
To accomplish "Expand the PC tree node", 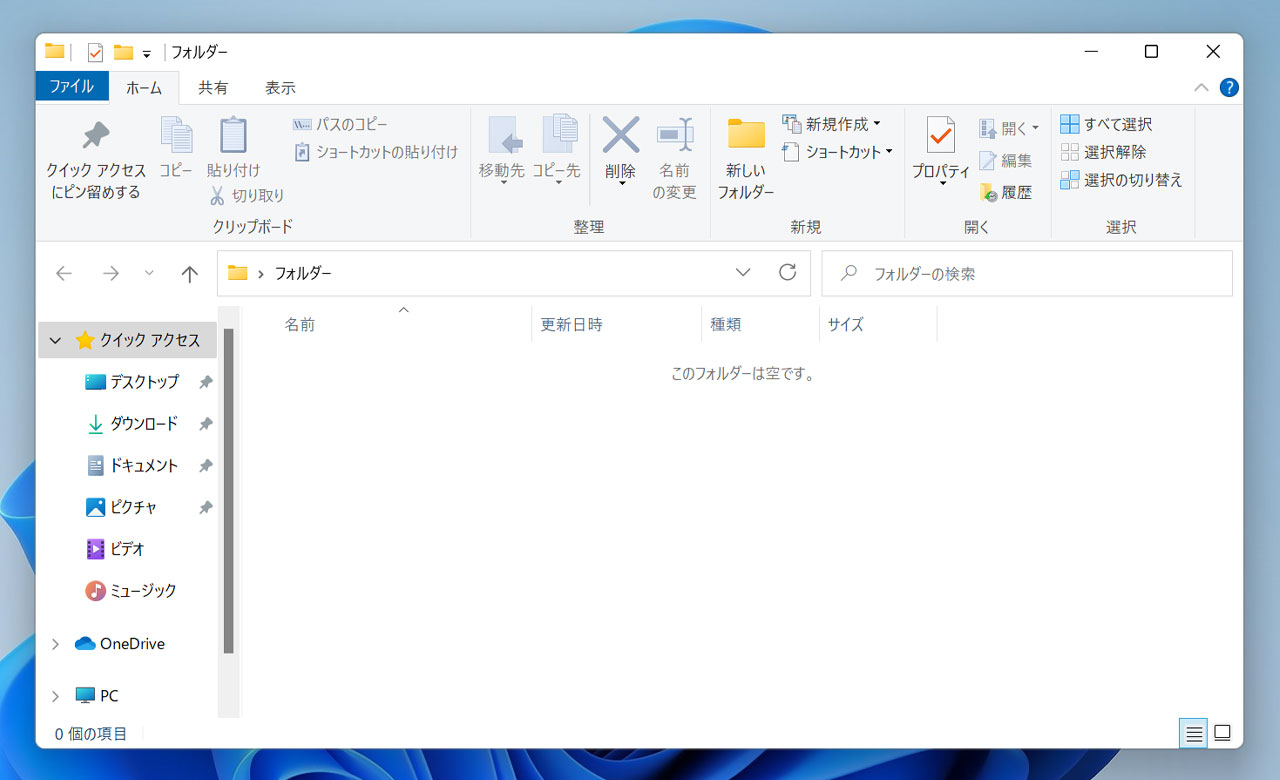I will pyautogui.click(x=55, y=696).
